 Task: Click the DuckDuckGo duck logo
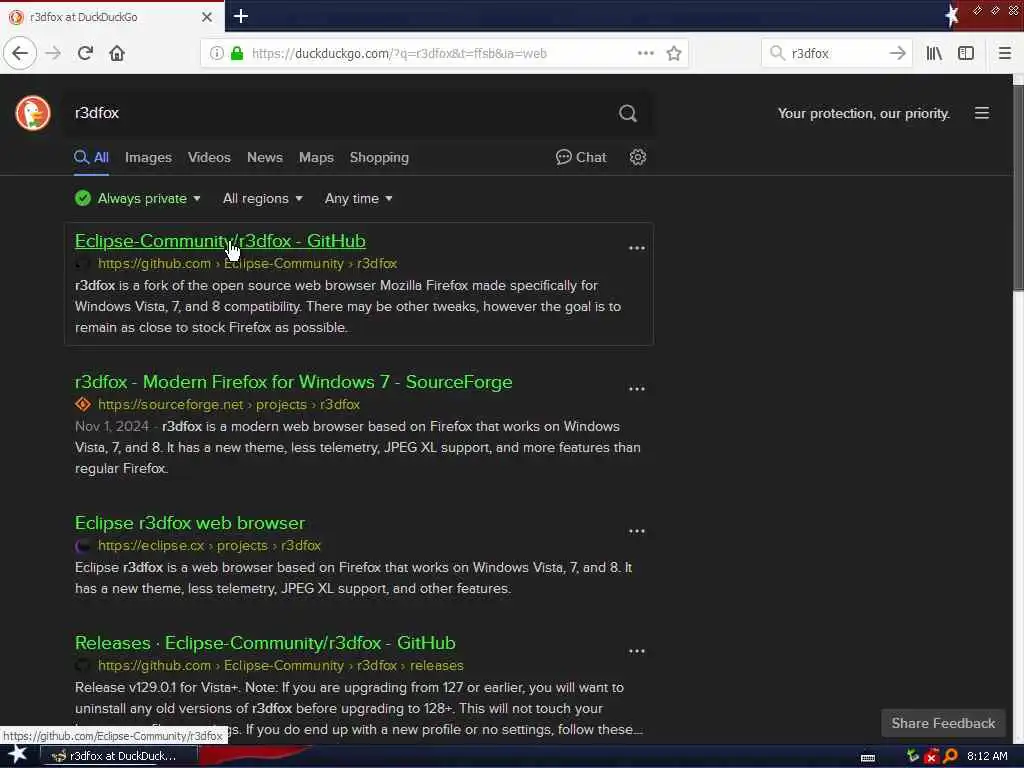tap(33, 113)
